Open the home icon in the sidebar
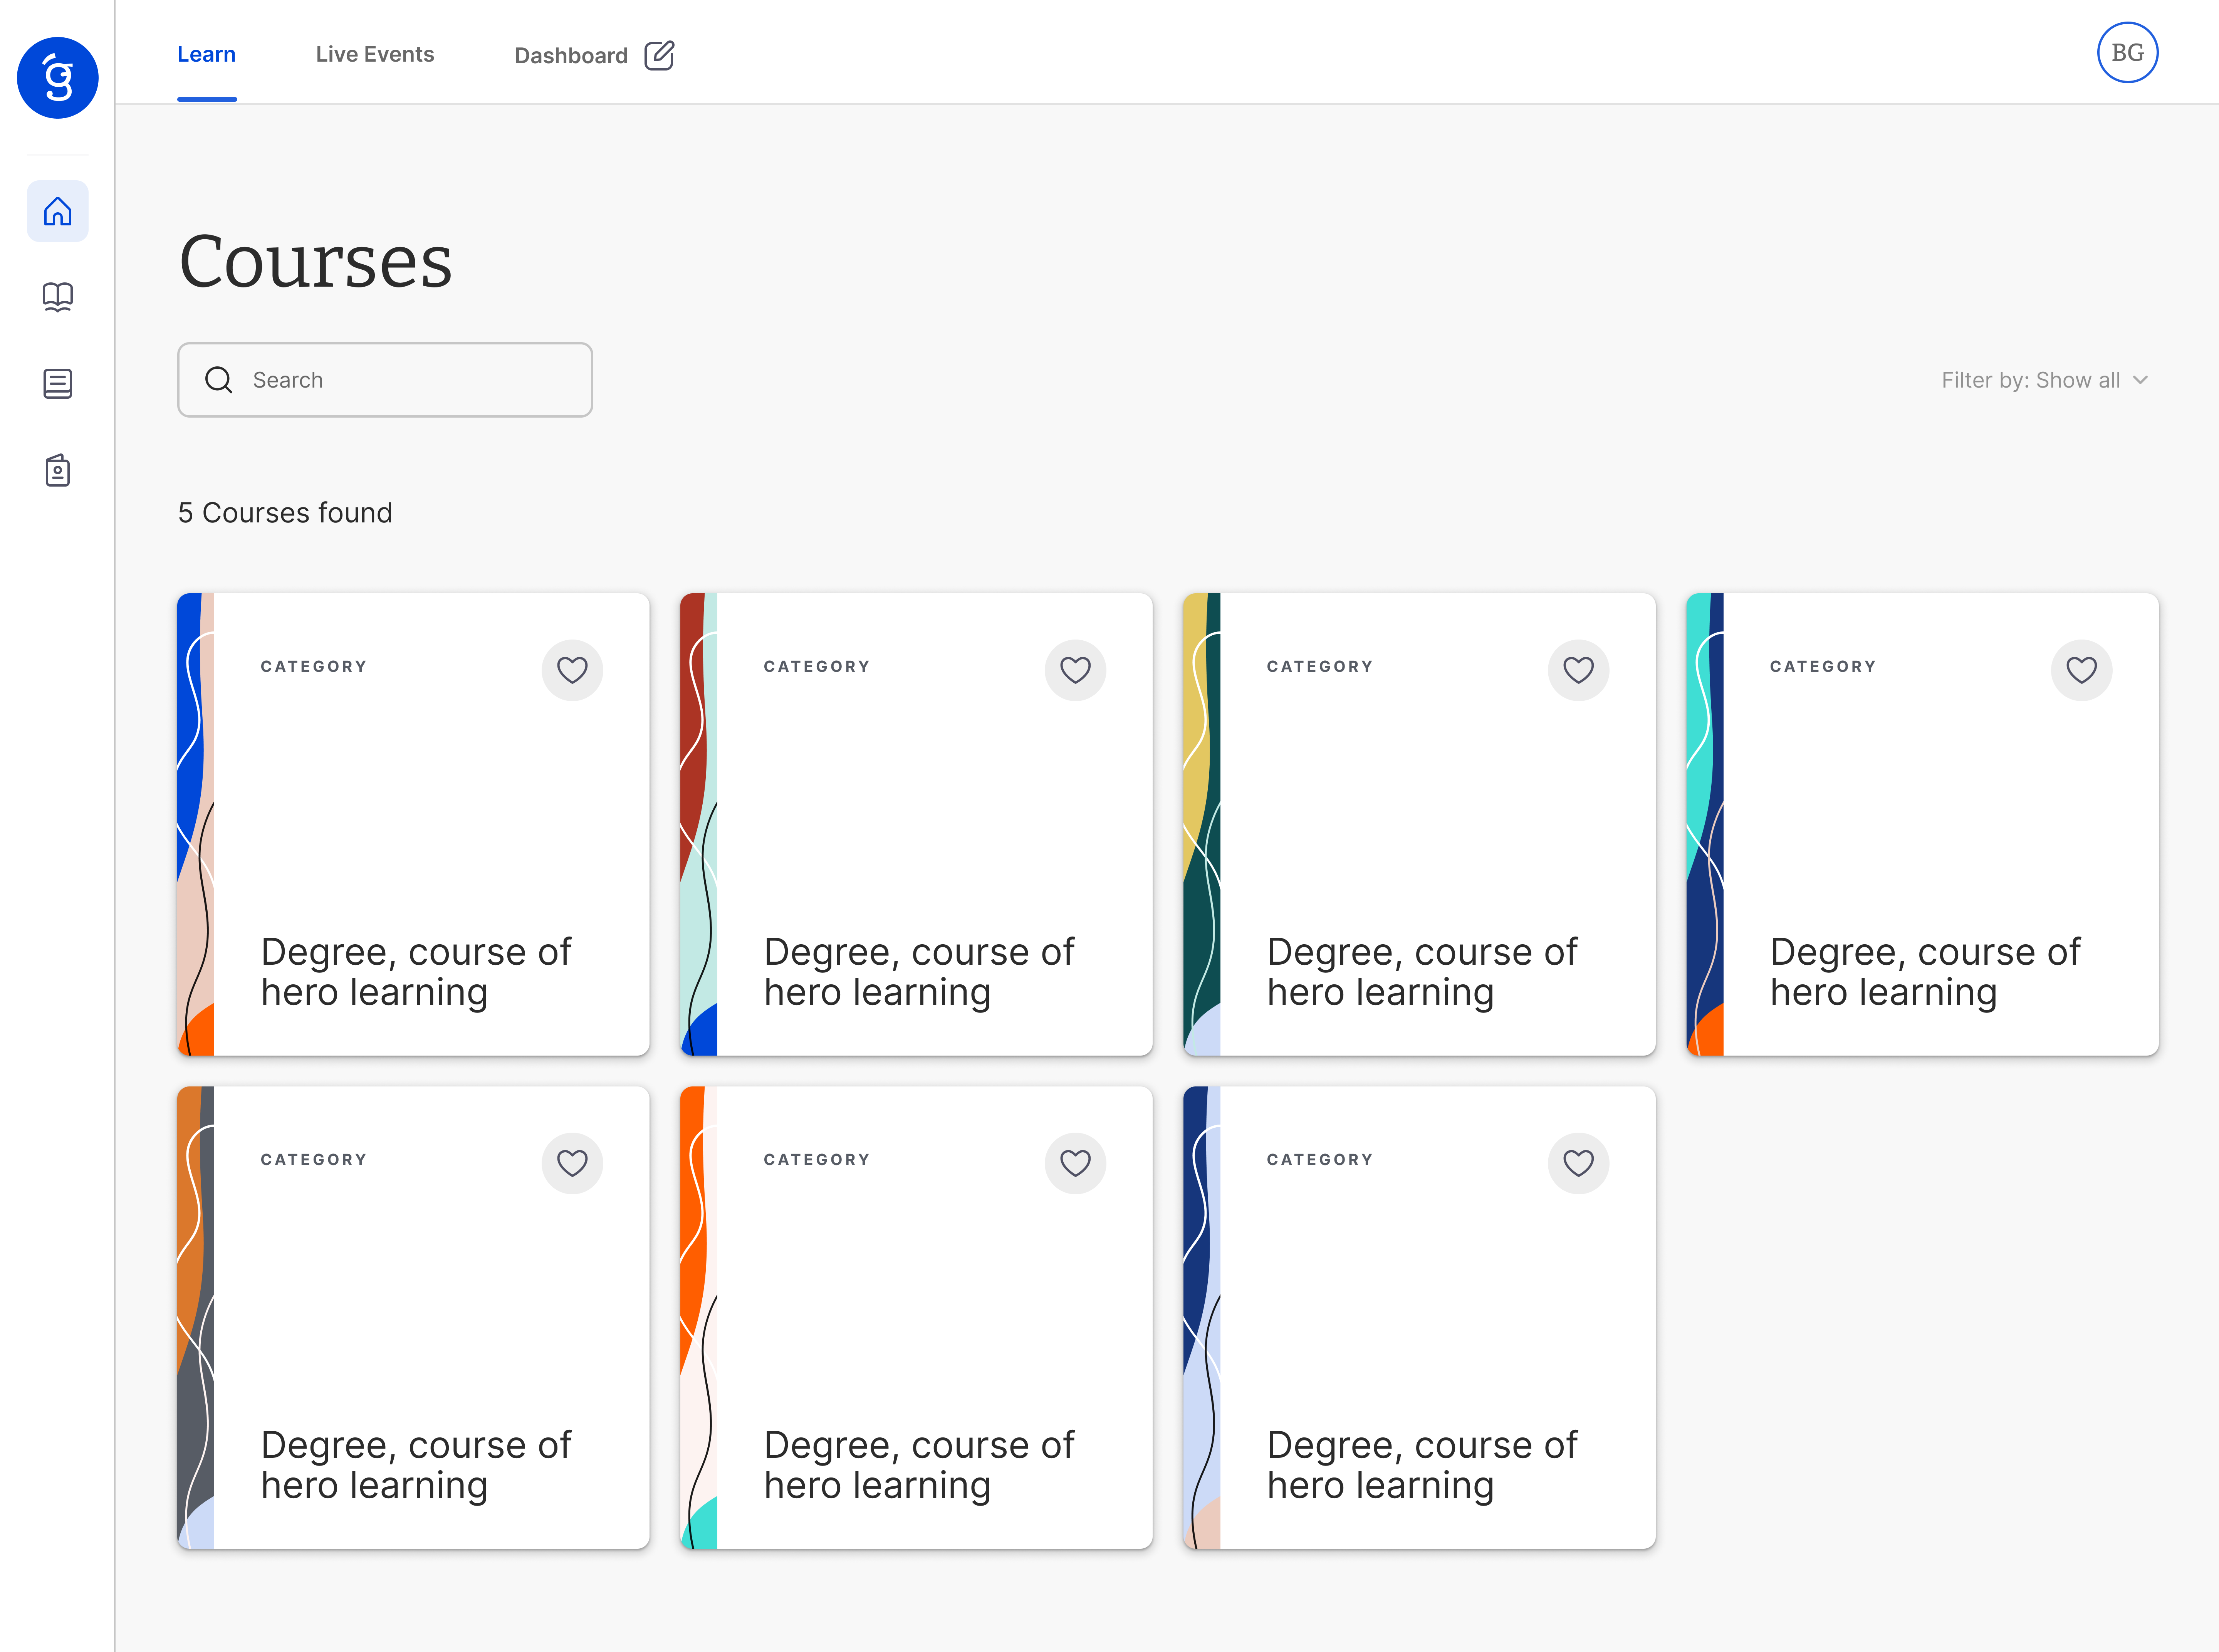The width and height of the screenshot is (2219, 1652). [x=57, y=211]
